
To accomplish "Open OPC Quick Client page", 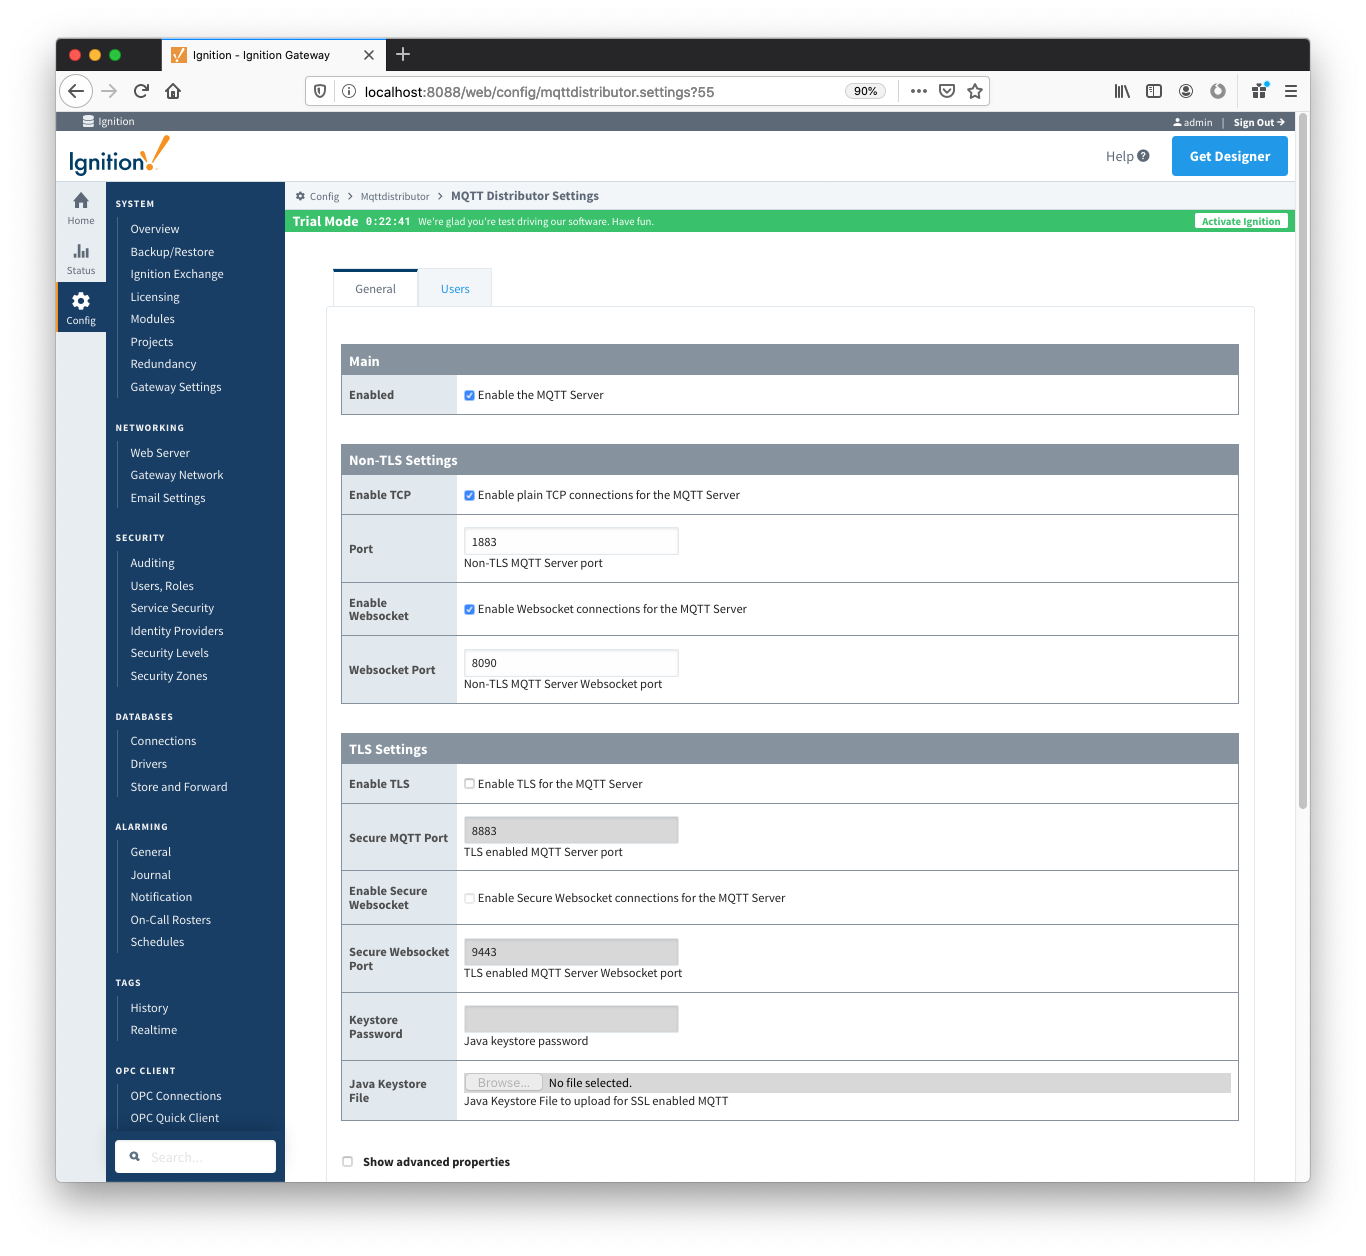I will point(175,1118).
